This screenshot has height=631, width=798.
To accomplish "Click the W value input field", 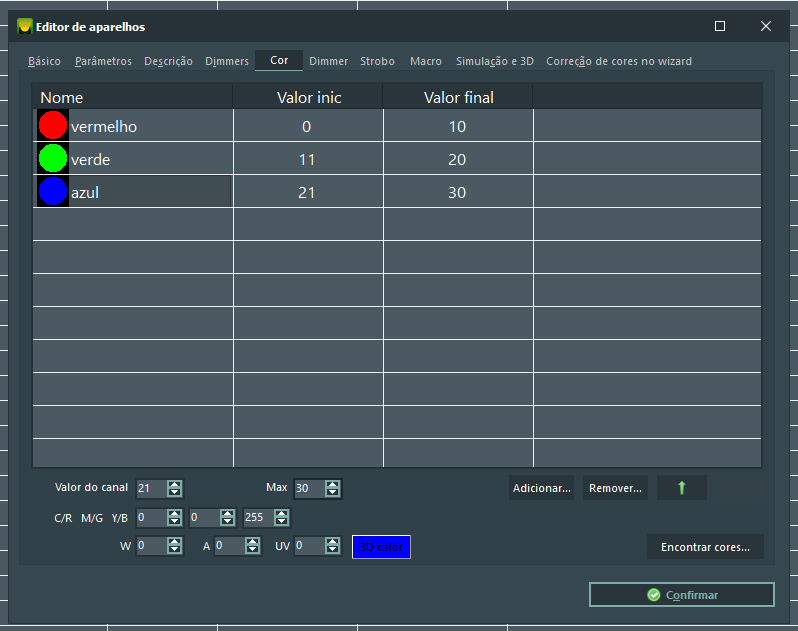I will click(151, 546).
